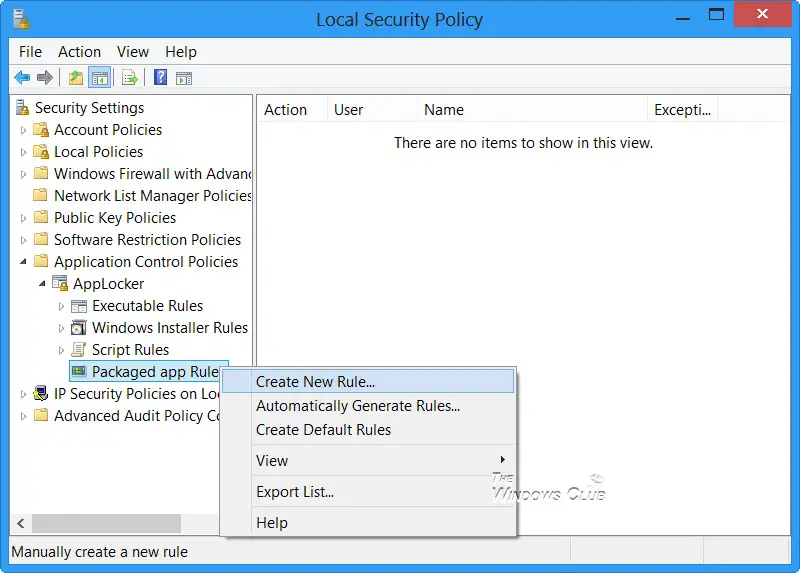This screenshot has width=800, height=573.
Task: Select the Local Policies label
Action: point(98,152)
